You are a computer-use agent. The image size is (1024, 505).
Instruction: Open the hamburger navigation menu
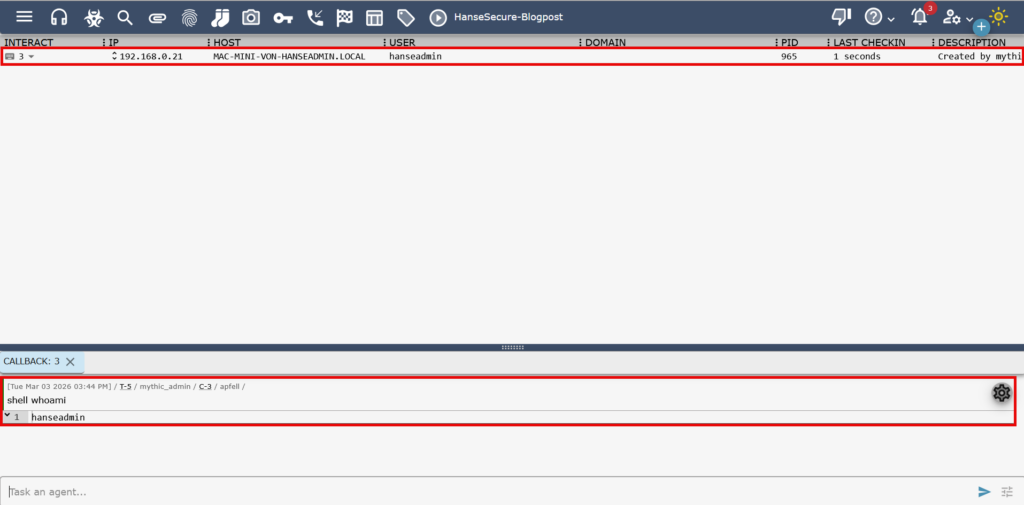click(x=24, y=17)
